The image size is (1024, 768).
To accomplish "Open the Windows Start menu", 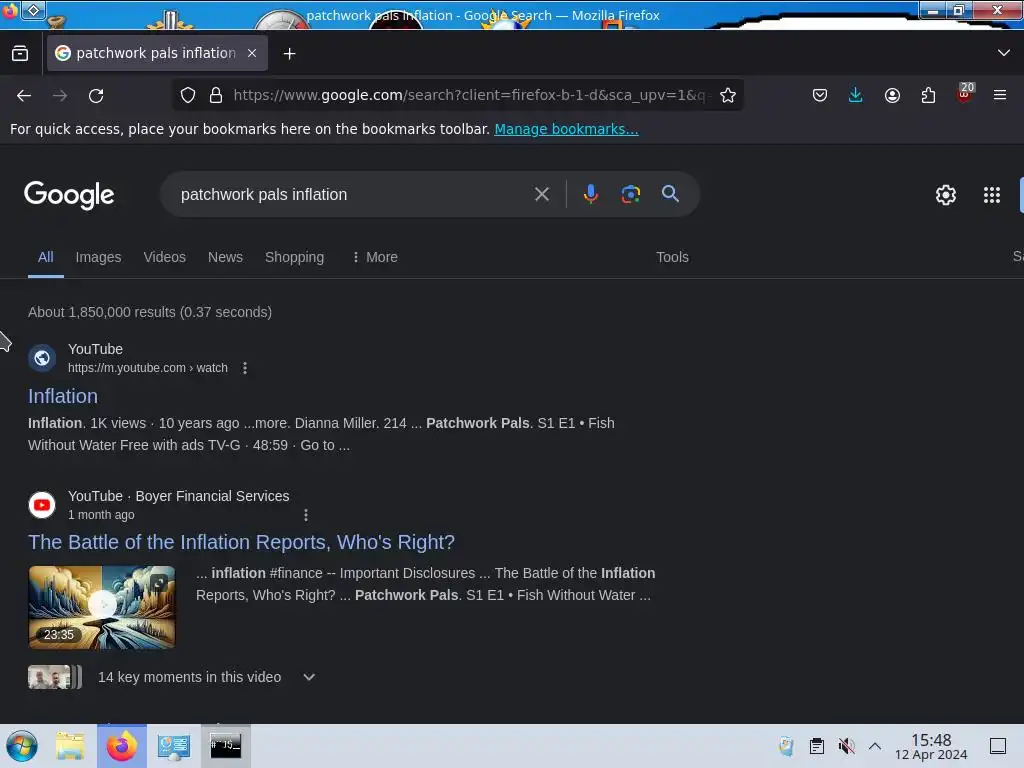I will click(22, 746).
